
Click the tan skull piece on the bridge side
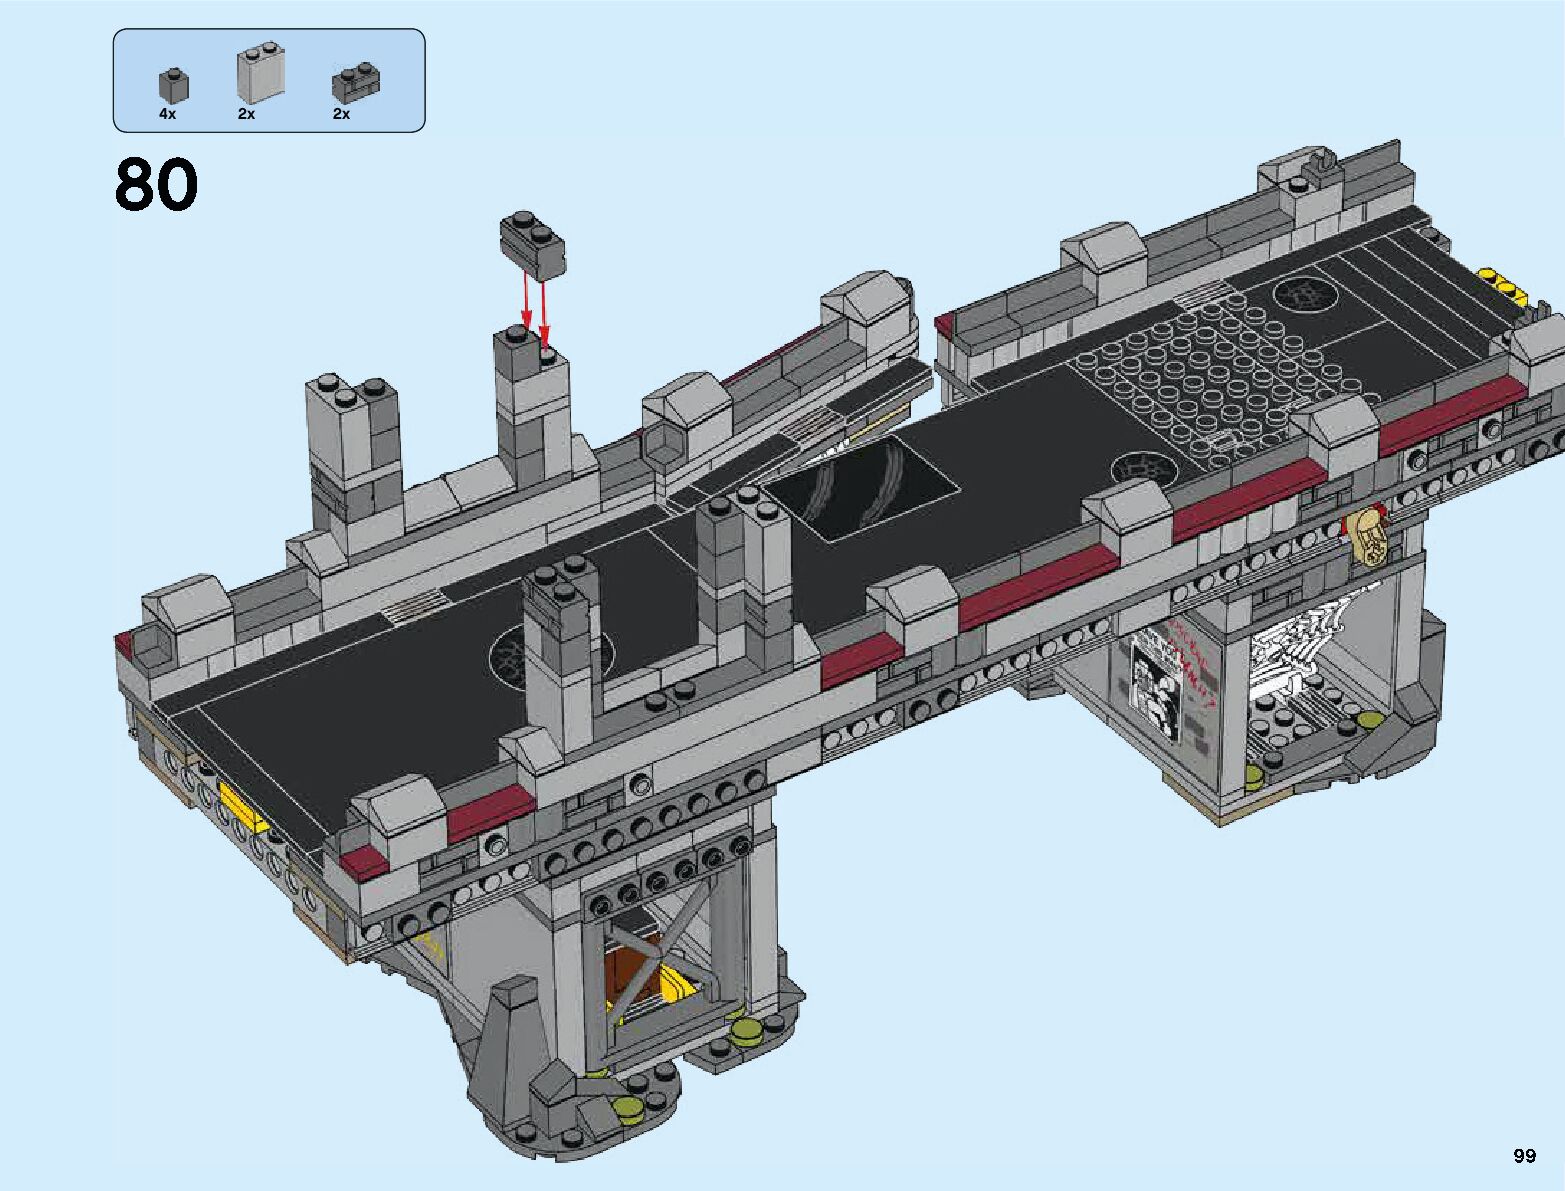1368,538
